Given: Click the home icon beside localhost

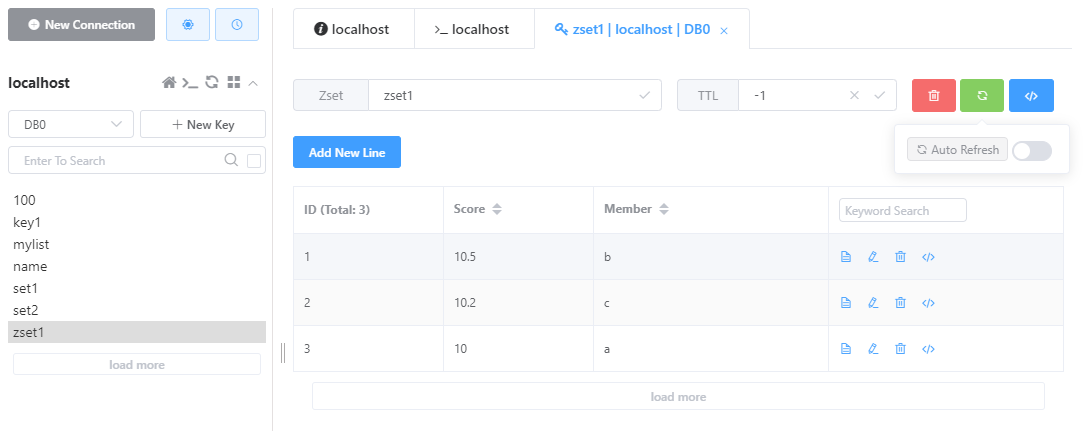Looking at the screenshot, I should coord(169,83).
